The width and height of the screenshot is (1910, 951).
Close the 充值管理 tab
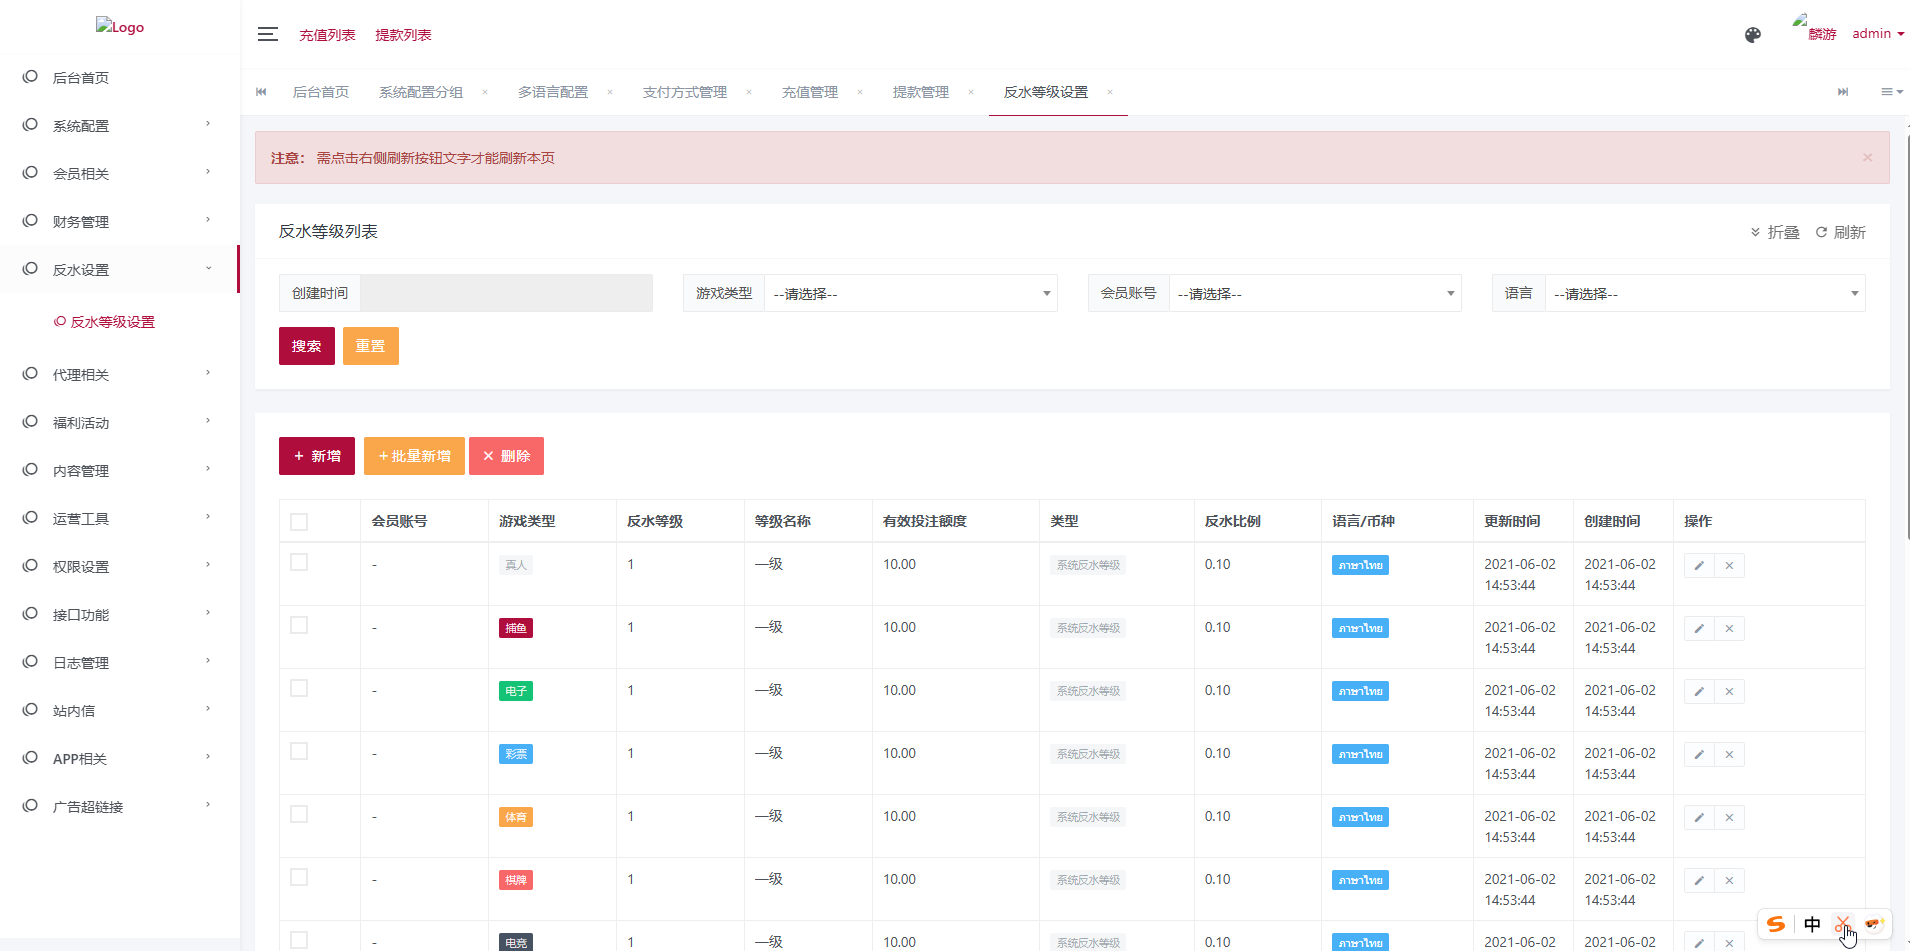[860, 92]
